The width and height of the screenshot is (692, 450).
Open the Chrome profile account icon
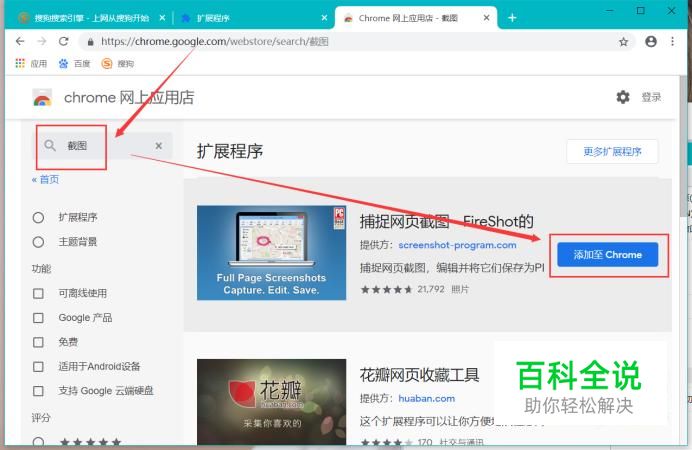[x=651, y=41]
